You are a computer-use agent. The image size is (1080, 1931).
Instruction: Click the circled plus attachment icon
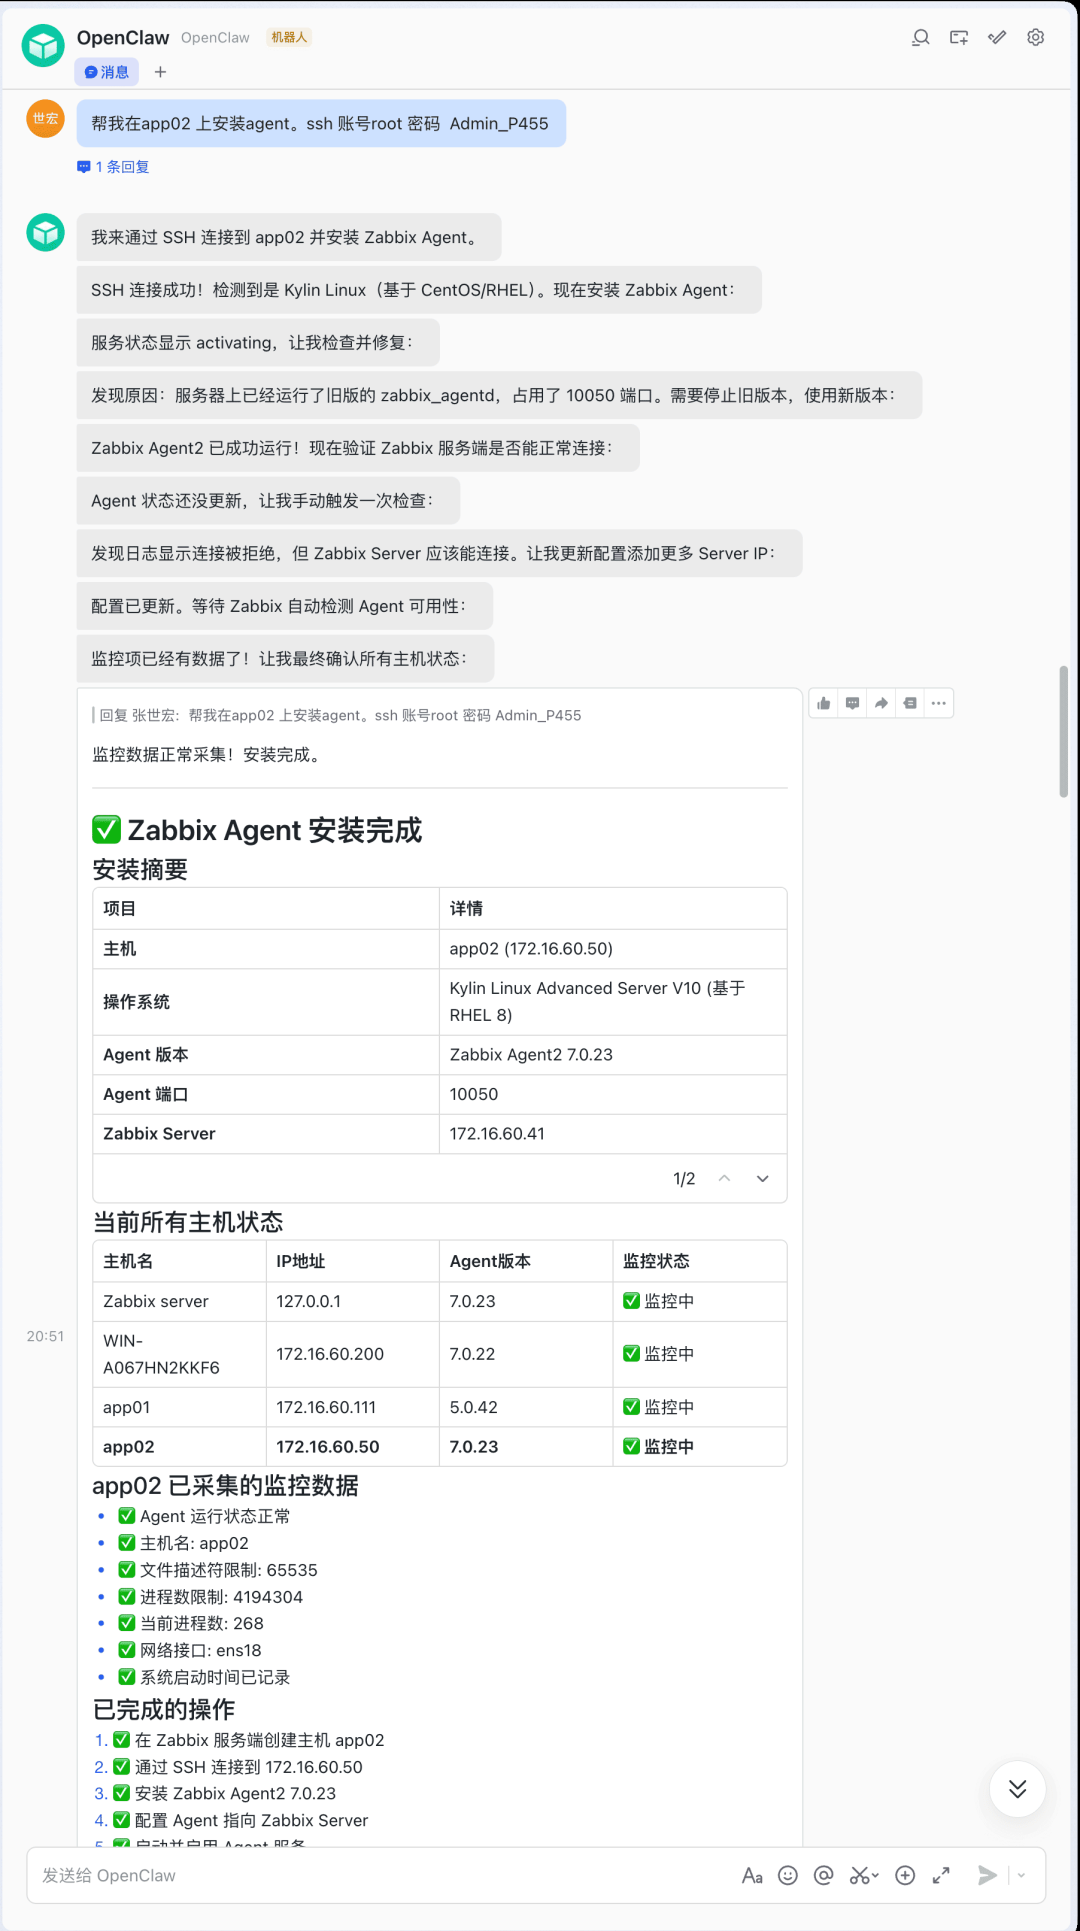pos(905,1875)
